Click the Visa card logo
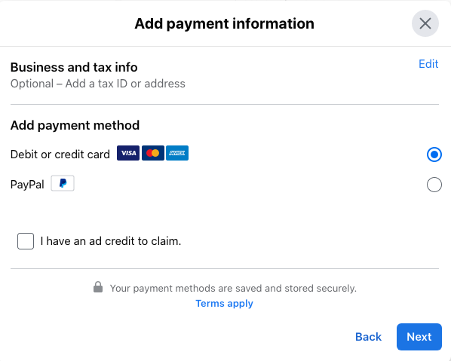The height and width of the screenshot is (361, 451). coord(128,153)
